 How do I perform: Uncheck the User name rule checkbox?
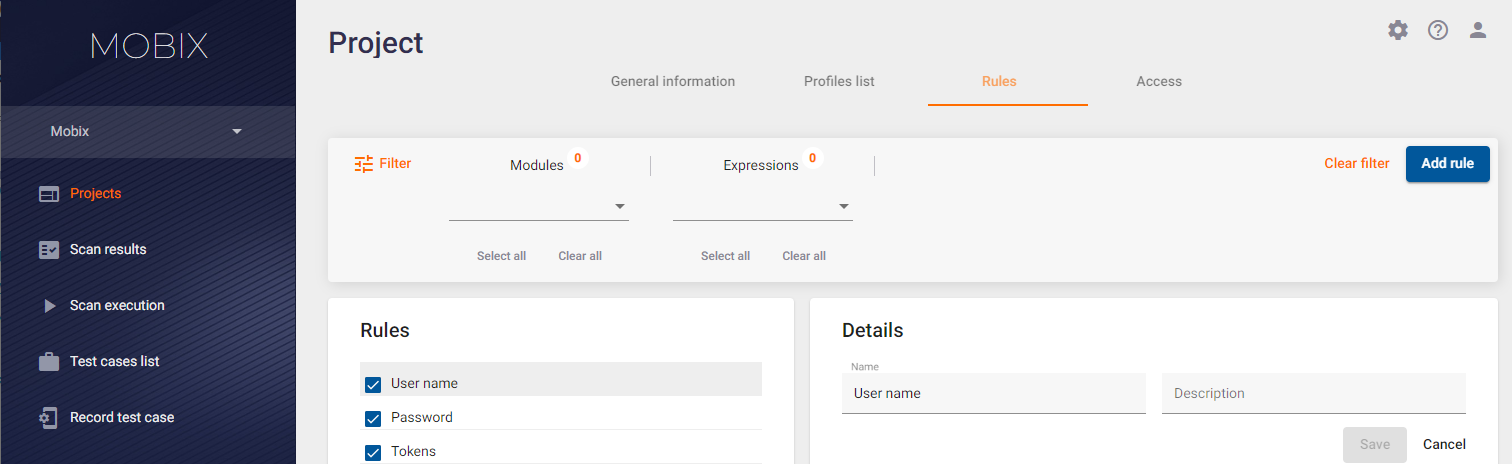(373, 384)
